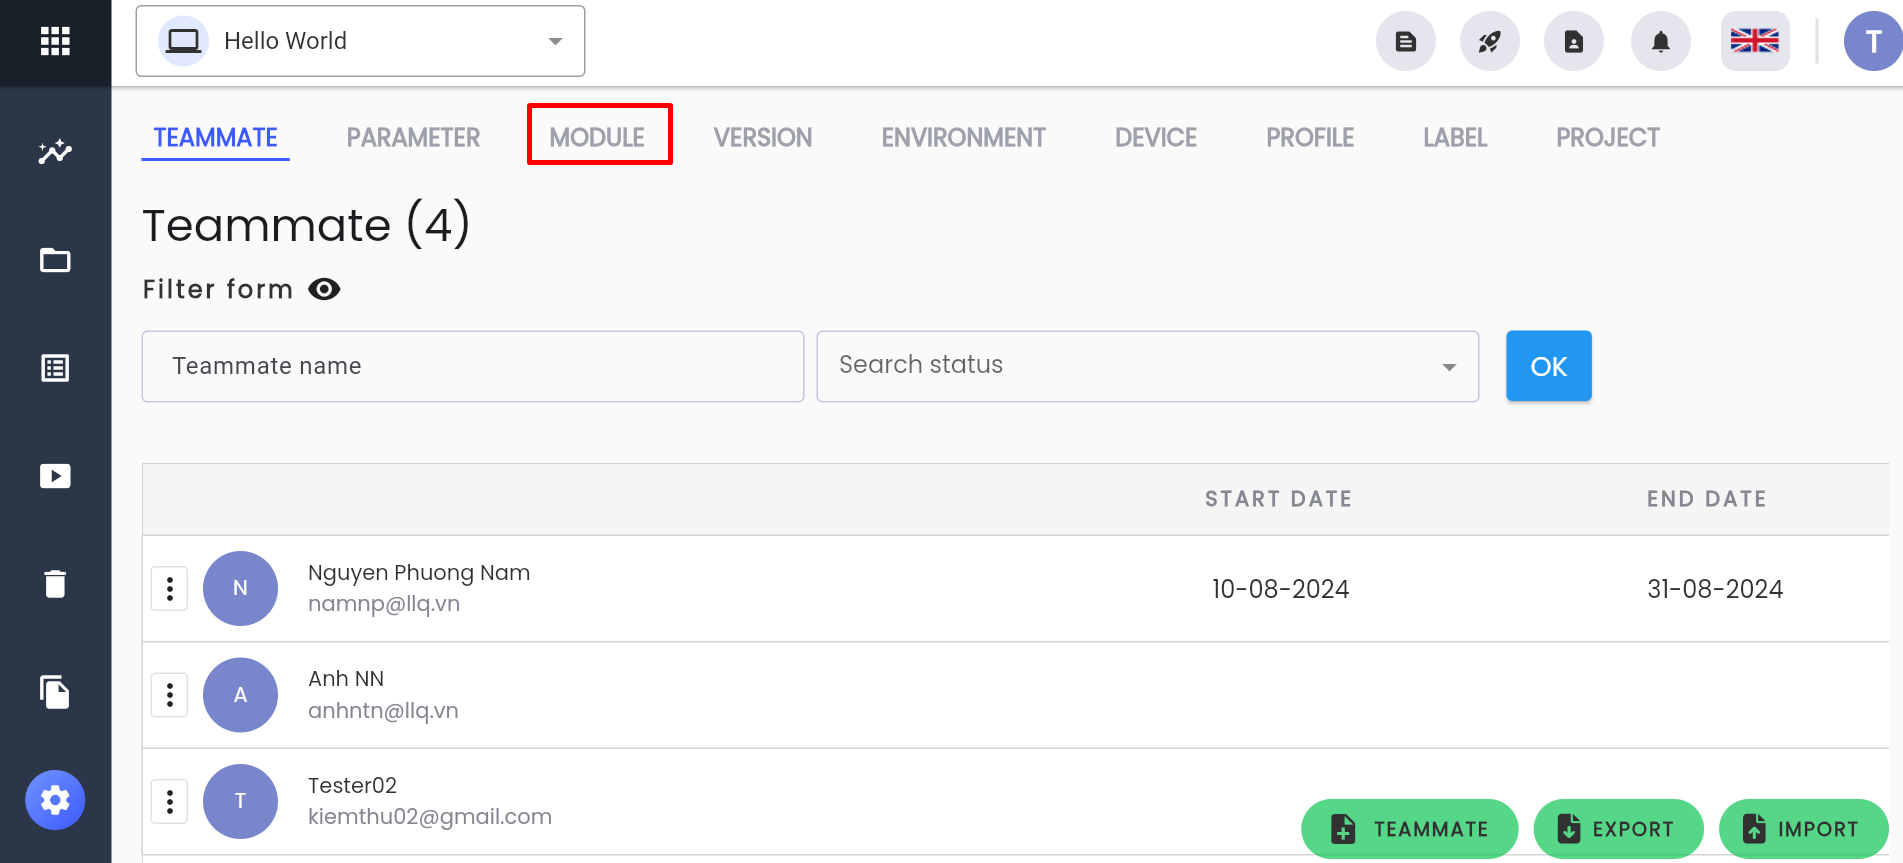Change language via UK flag

coord(1755,41)
